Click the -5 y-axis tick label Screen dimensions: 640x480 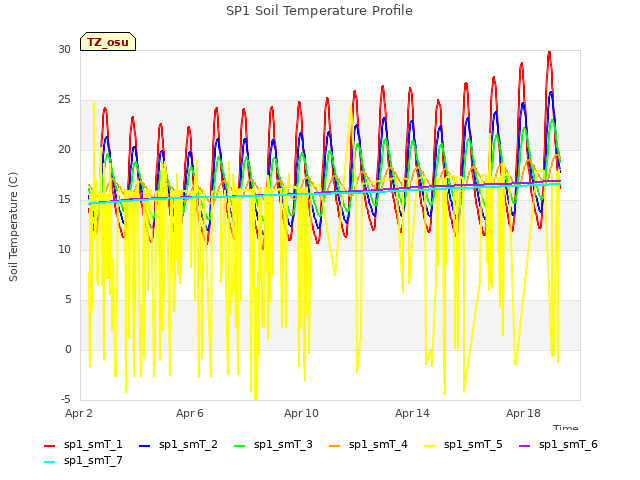click(65, 400)
